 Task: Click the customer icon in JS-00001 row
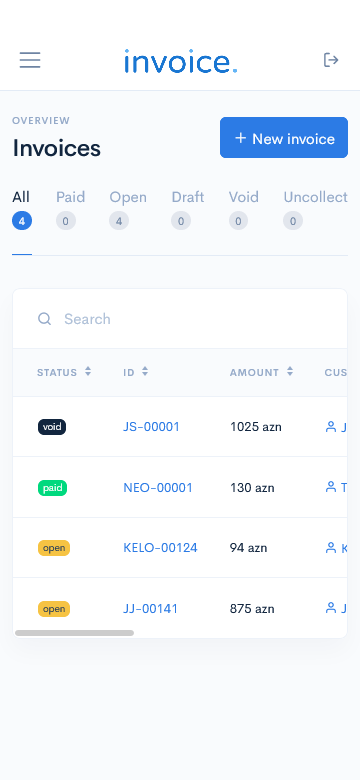pos(331,427)
